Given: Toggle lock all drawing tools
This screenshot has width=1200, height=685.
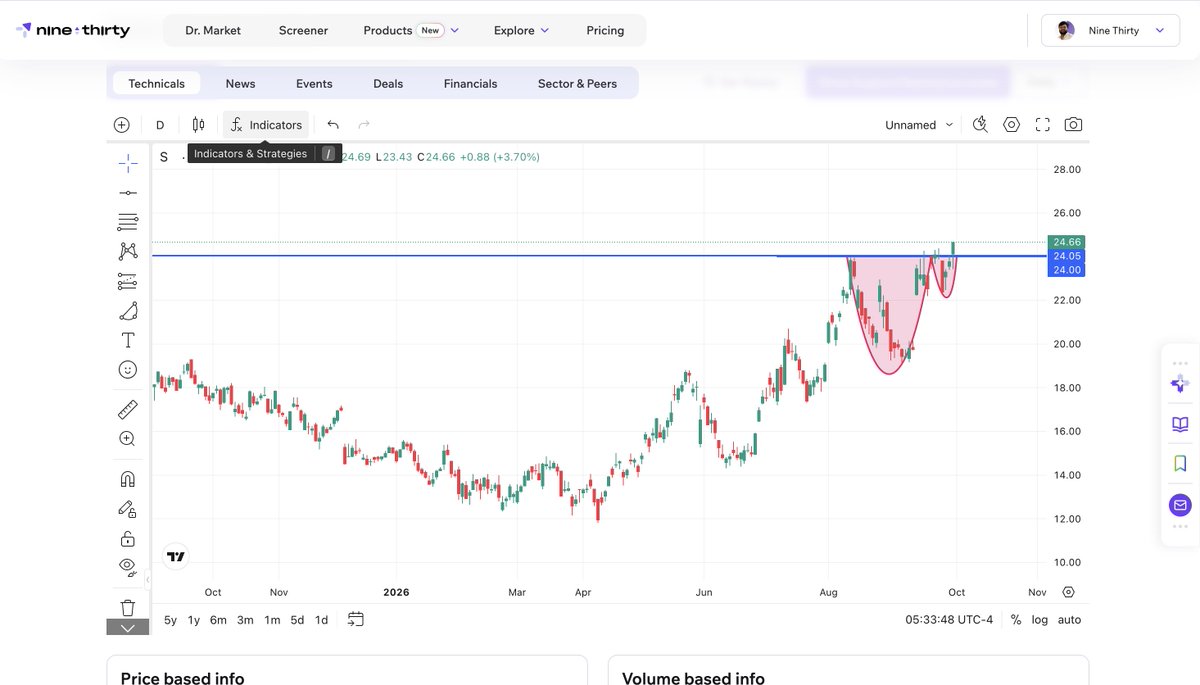Looking at the screenshot, I should (x=128, y=539).
